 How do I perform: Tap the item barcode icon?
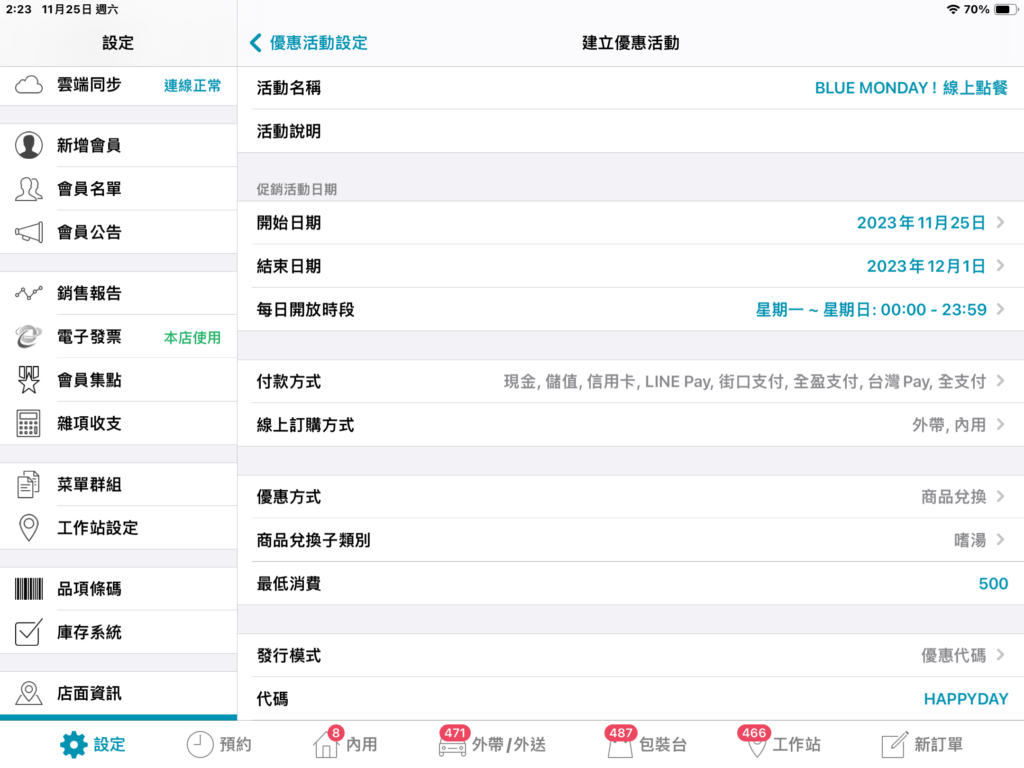pyautogui.click(x=29, y=589)
